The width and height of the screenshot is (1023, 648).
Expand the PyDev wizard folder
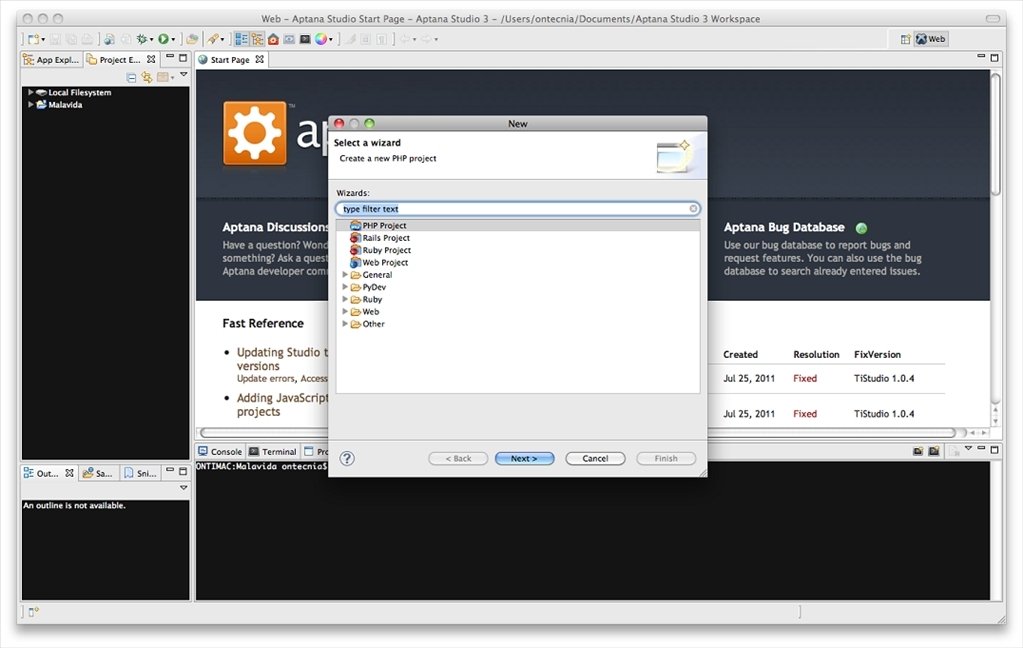pyautogui.click(x=345, y=287)
